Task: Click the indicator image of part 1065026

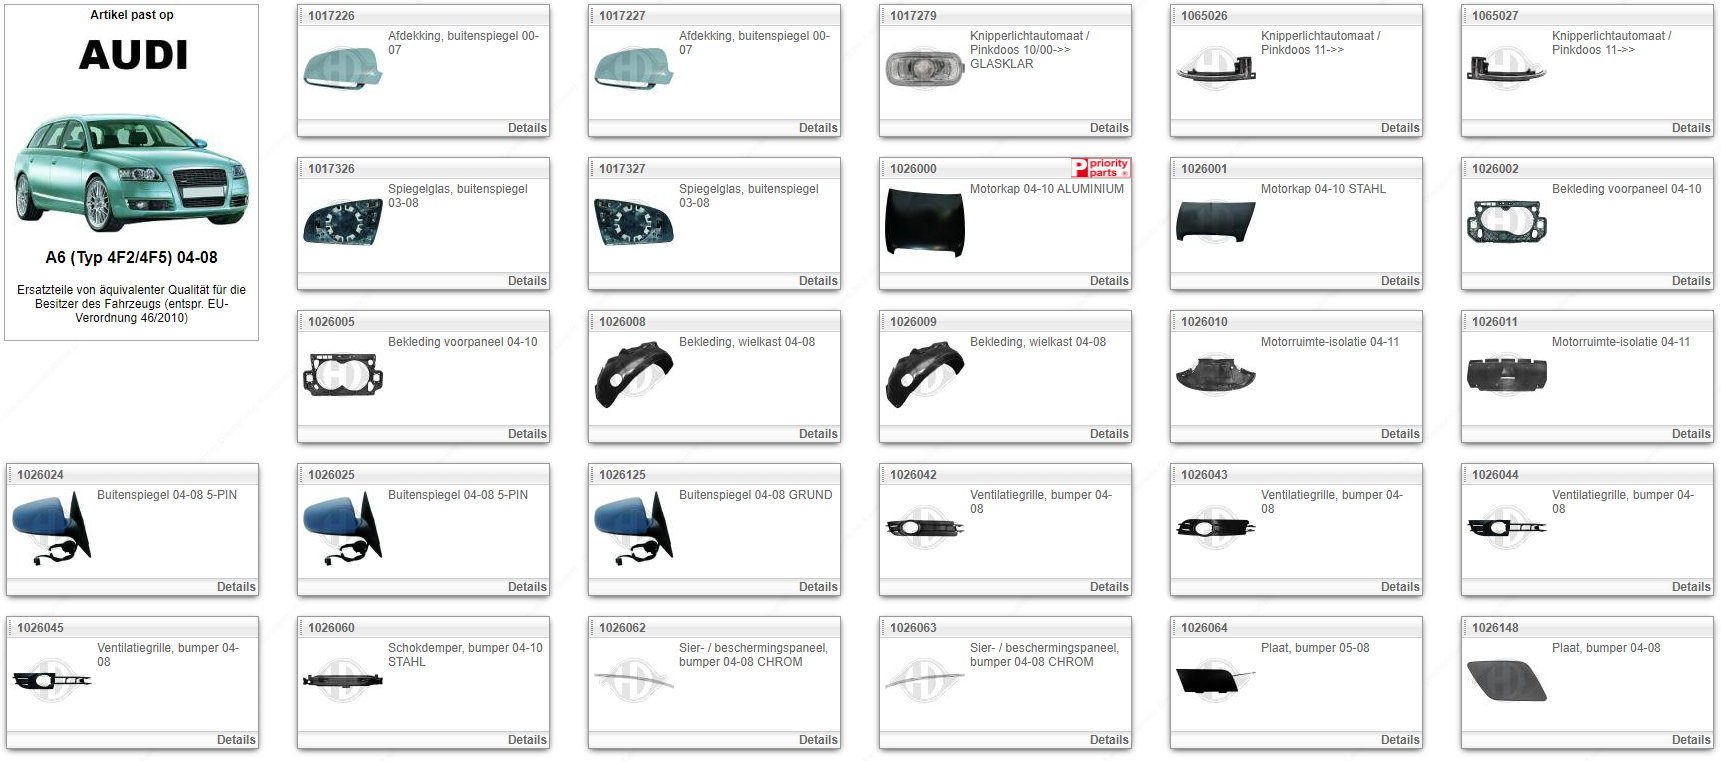Action: pyautogui.click(x=1216, y=68)
